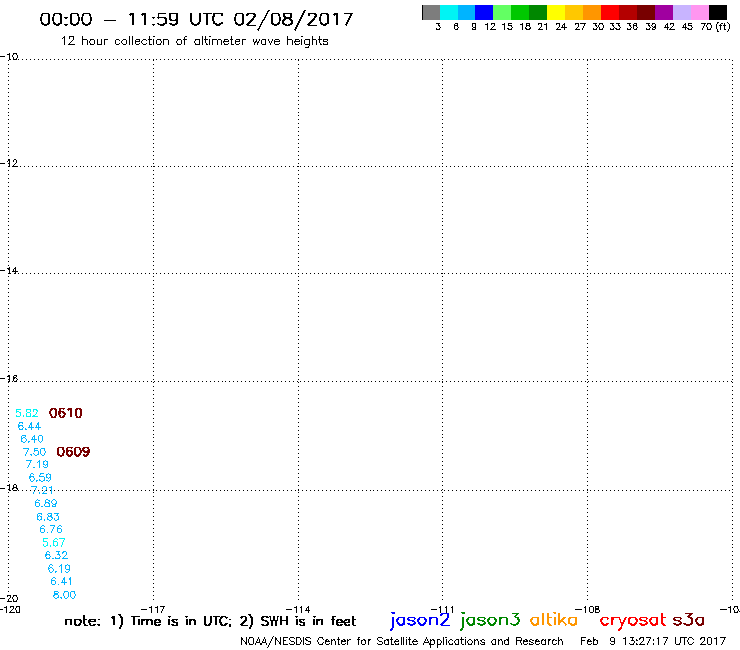Click the '24' label under the color scale
Screen dimensions: 740x650
[561, 27]
